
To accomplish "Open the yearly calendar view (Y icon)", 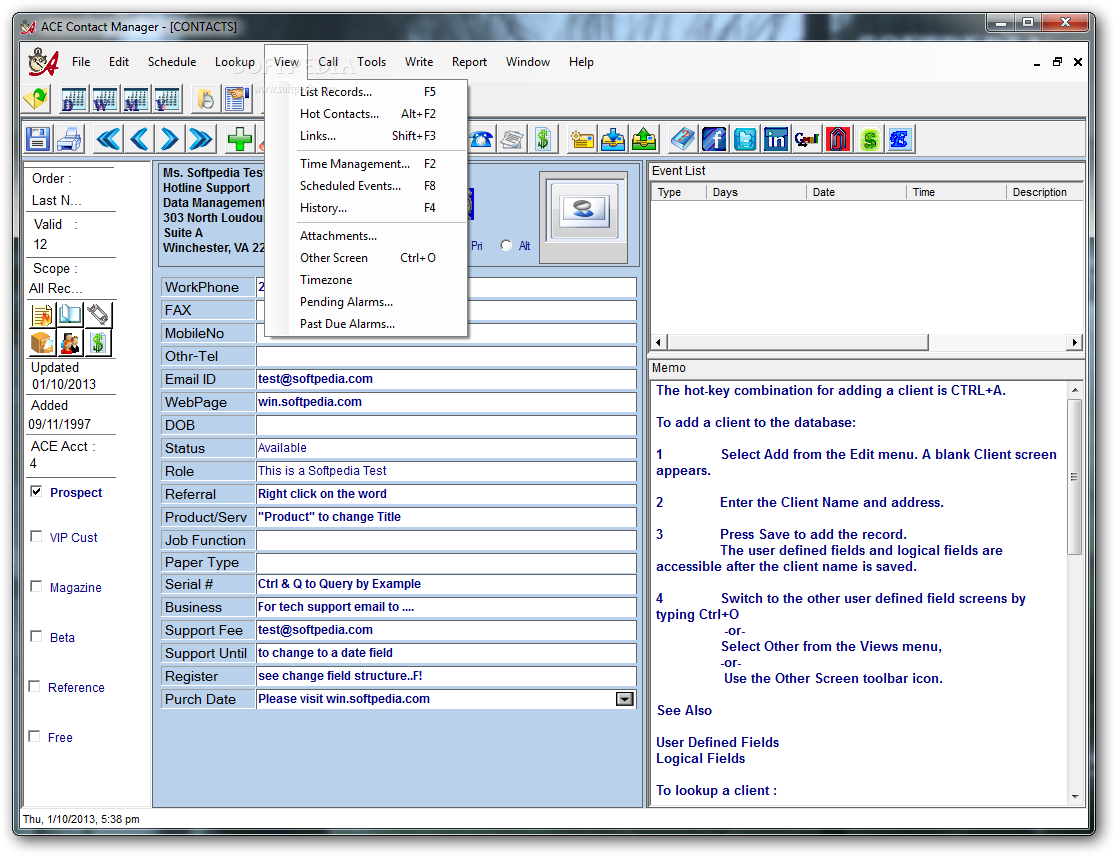I will pos(167,99).
